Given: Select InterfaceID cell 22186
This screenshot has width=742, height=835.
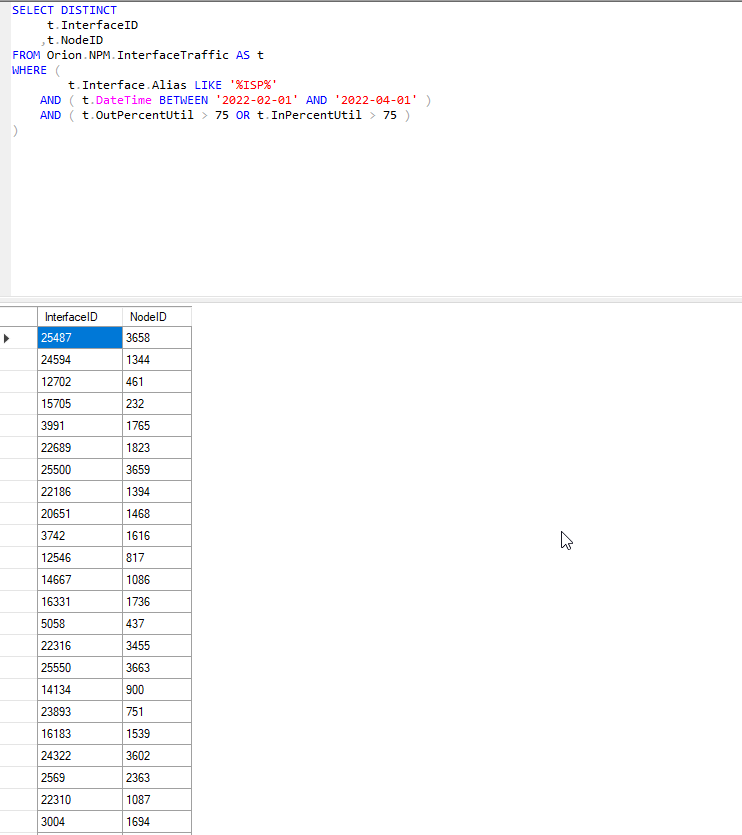Looking at the screenshot, I should point(80,492).
